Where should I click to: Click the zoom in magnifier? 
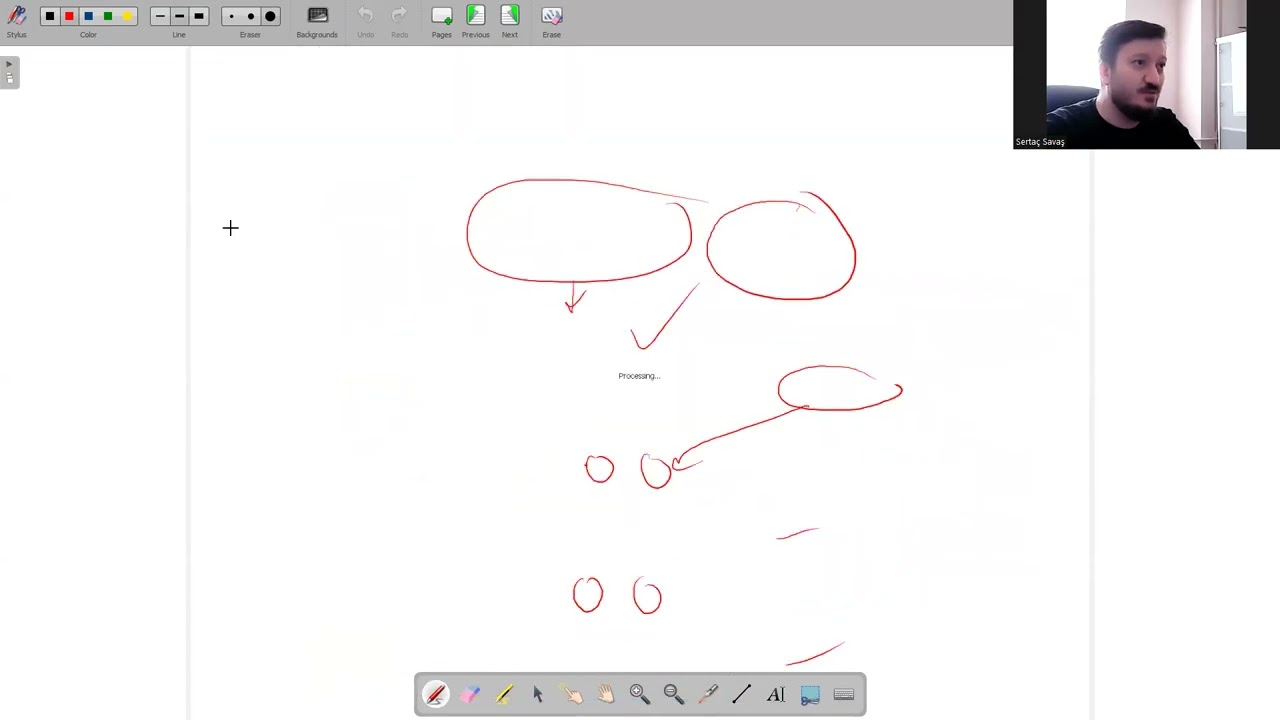(x=640, y=695)
